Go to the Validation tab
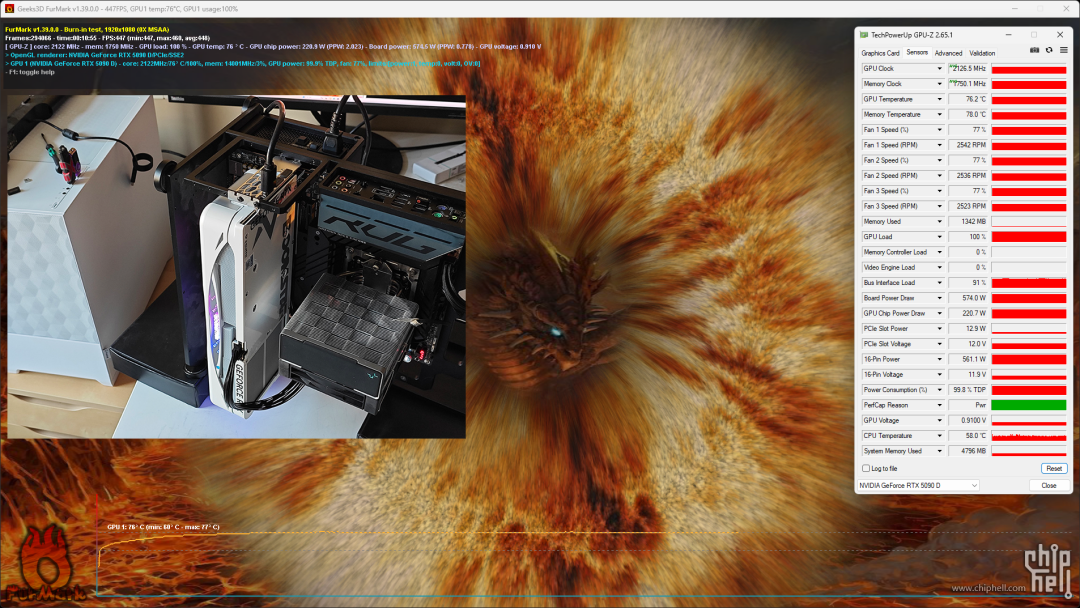 [x=982, y=53]
